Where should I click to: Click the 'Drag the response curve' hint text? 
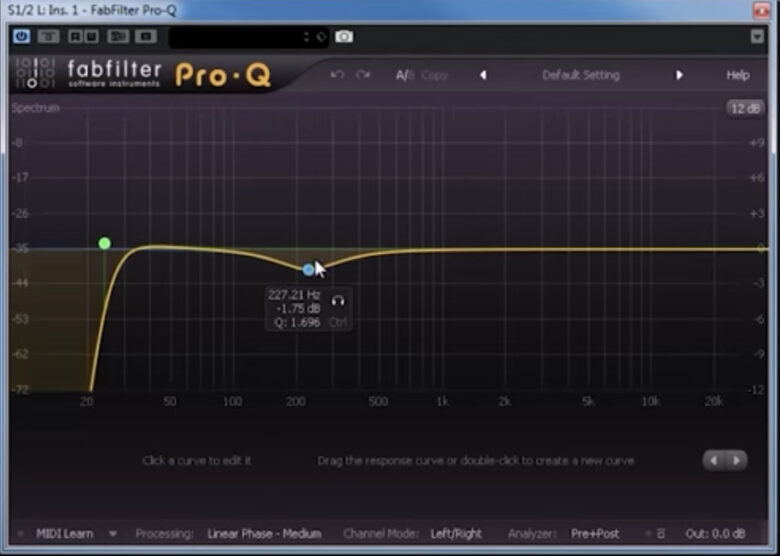click(476, 461)
